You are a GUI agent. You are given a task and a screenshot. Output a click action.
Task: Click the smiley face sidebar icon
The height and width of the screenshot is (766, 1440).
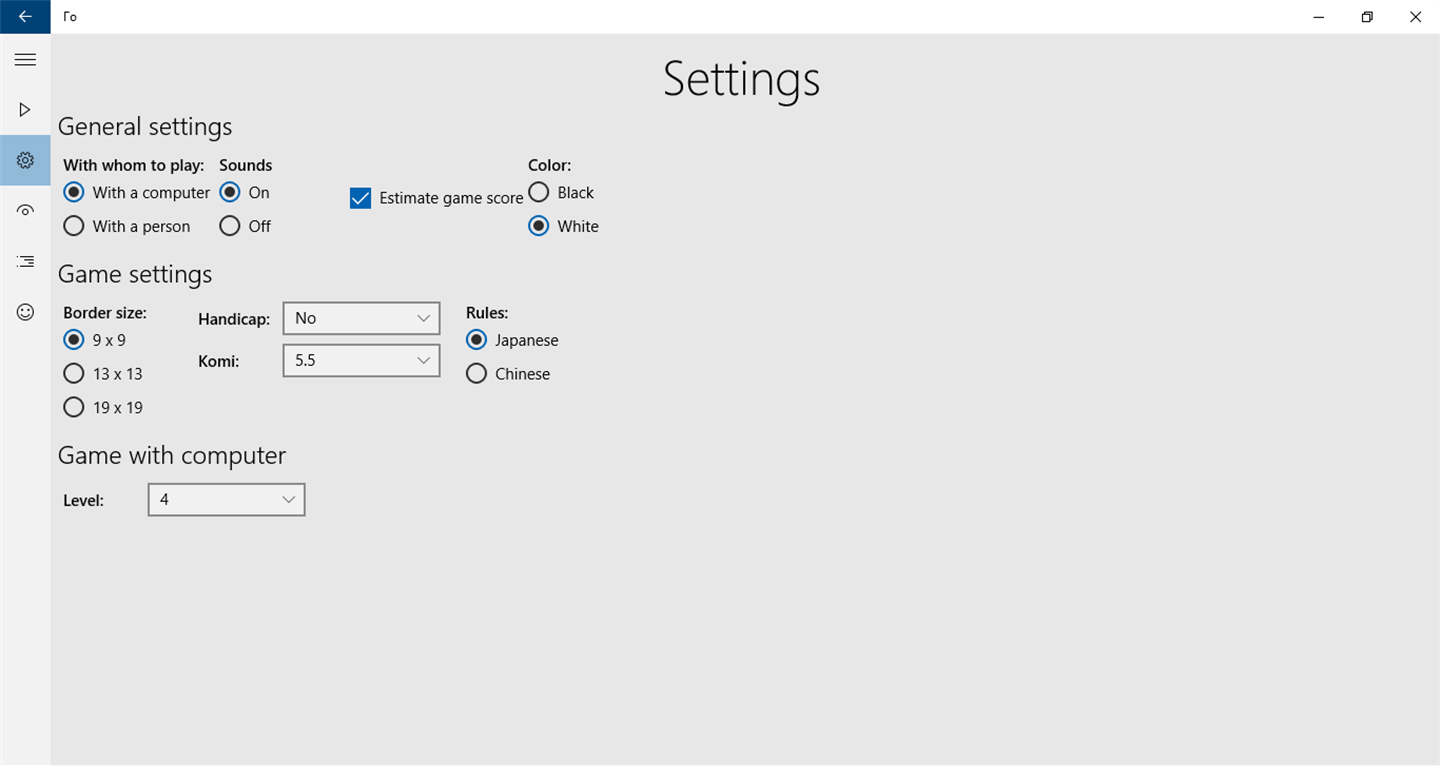[25, 312]
